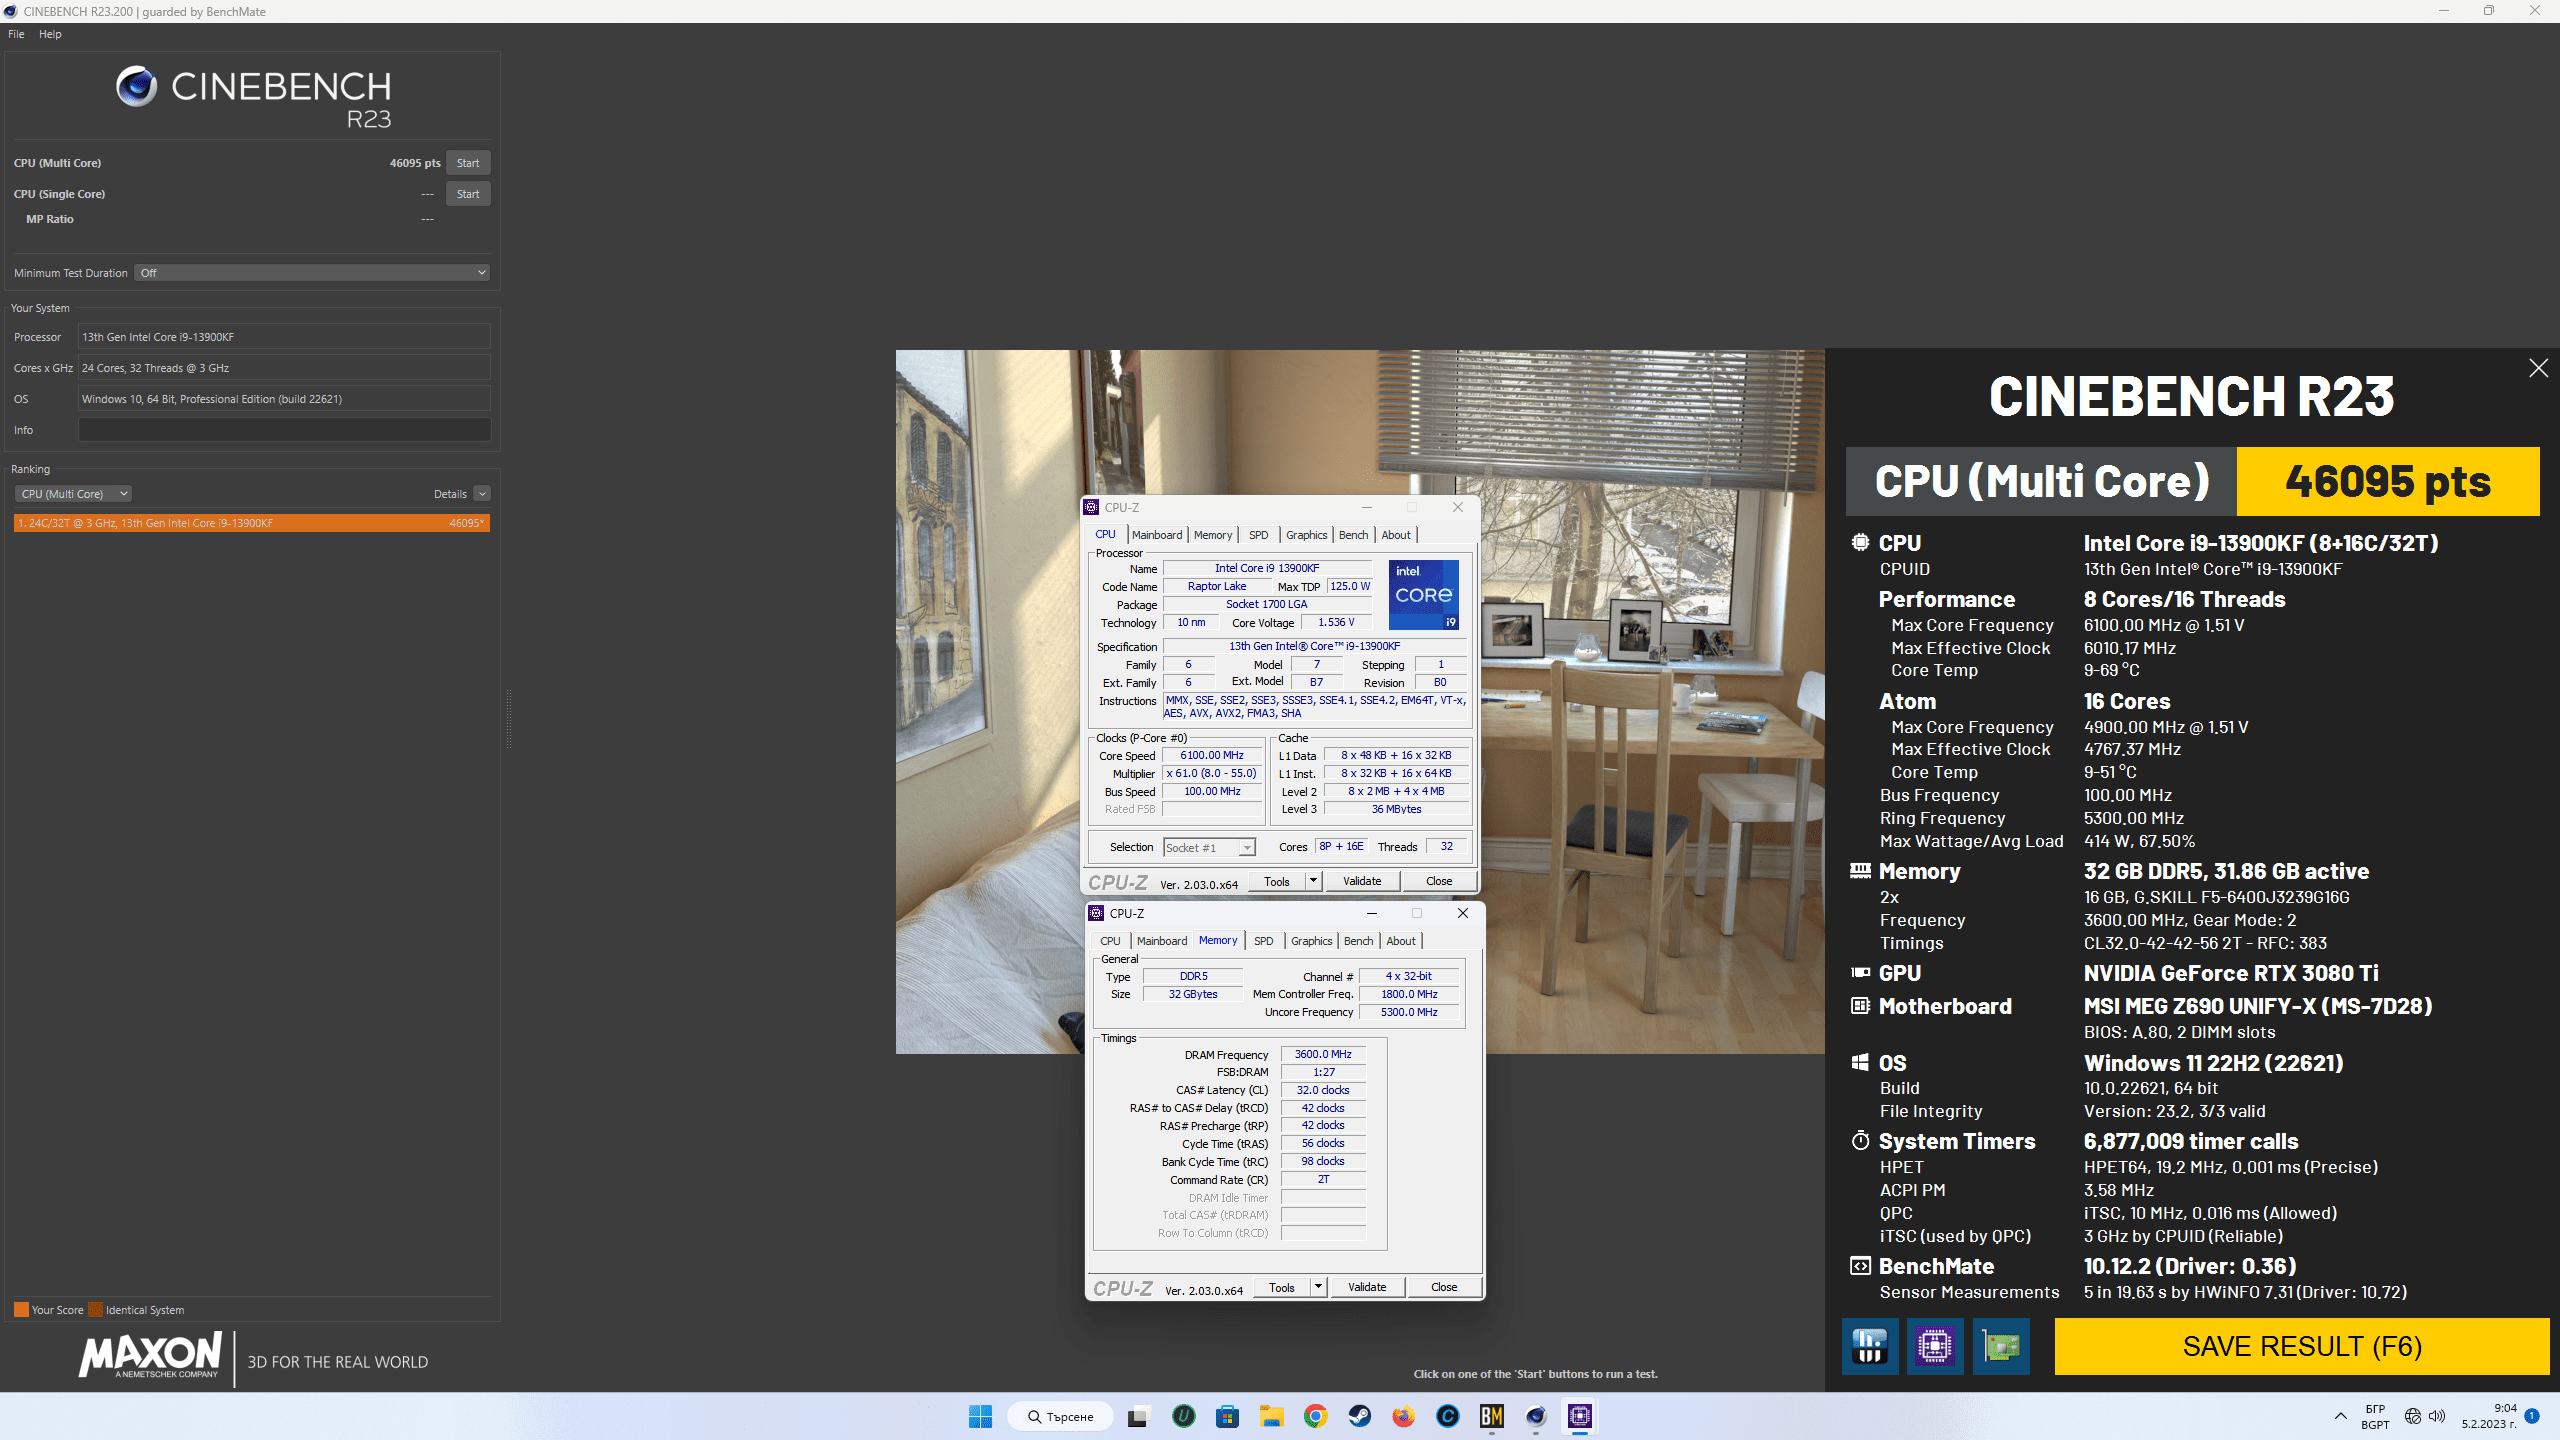
Task: Click Close button in bottom CPU-Z window
Action: pos(1444,1287)
